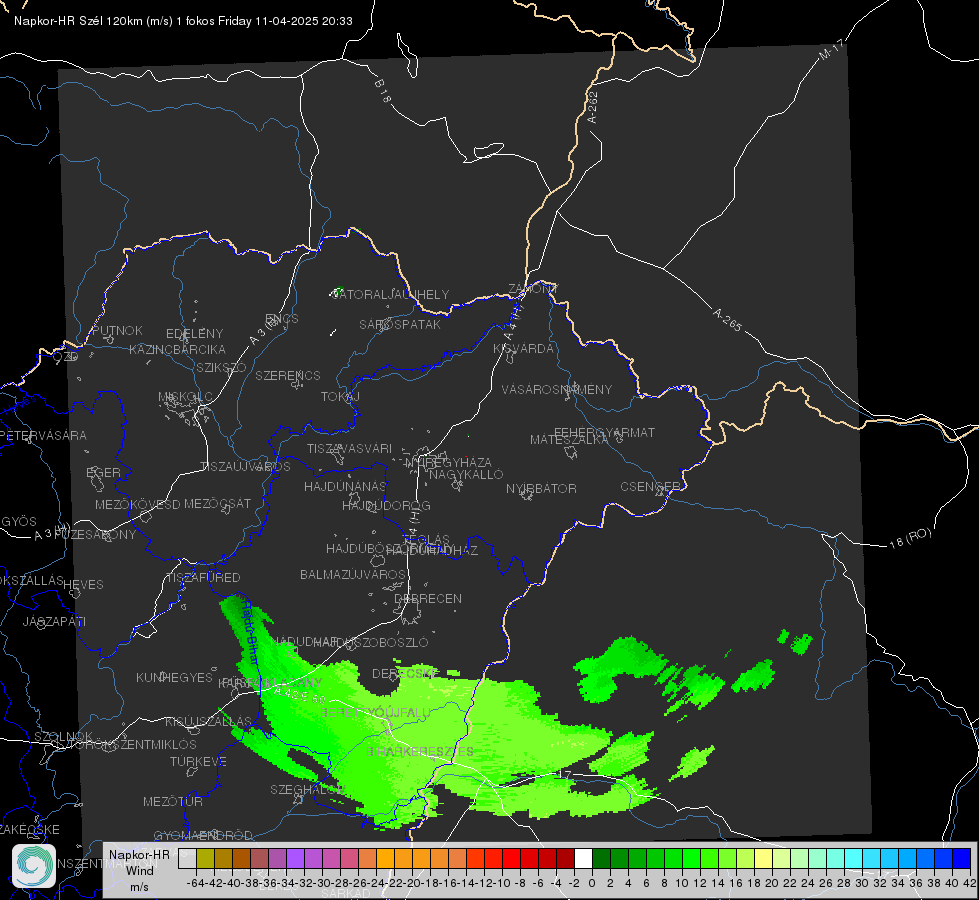Click the A-262 road label
This screenshot has height=900, width=979.
click(x=593, y=107)
